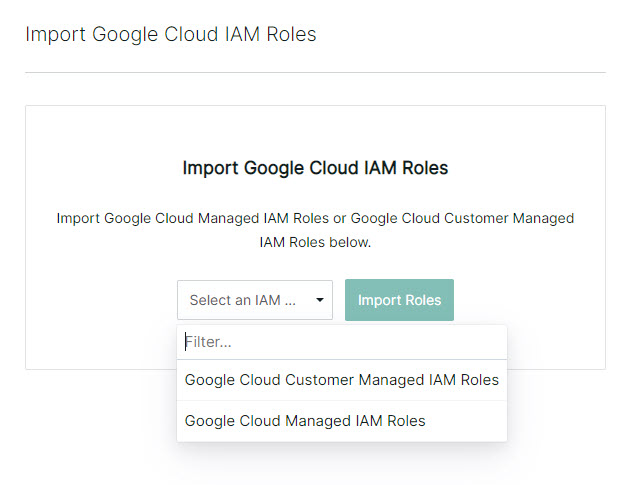The width and height of the screenshot is (640, 485).
Task: Place cursor in the dropdown filter box
Action: tap(342, 342)
